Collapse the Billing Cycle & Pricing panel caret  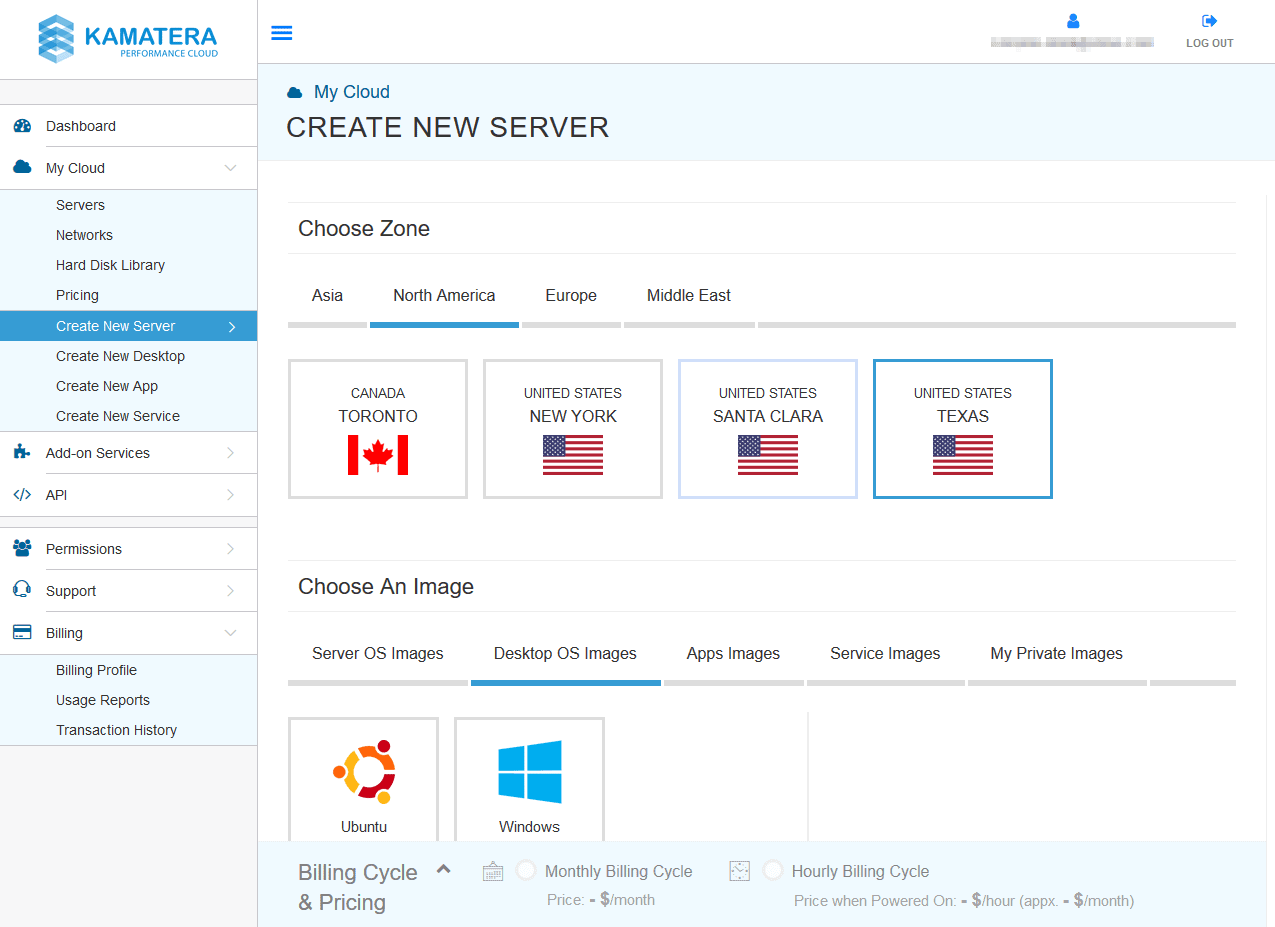[444, 869]
